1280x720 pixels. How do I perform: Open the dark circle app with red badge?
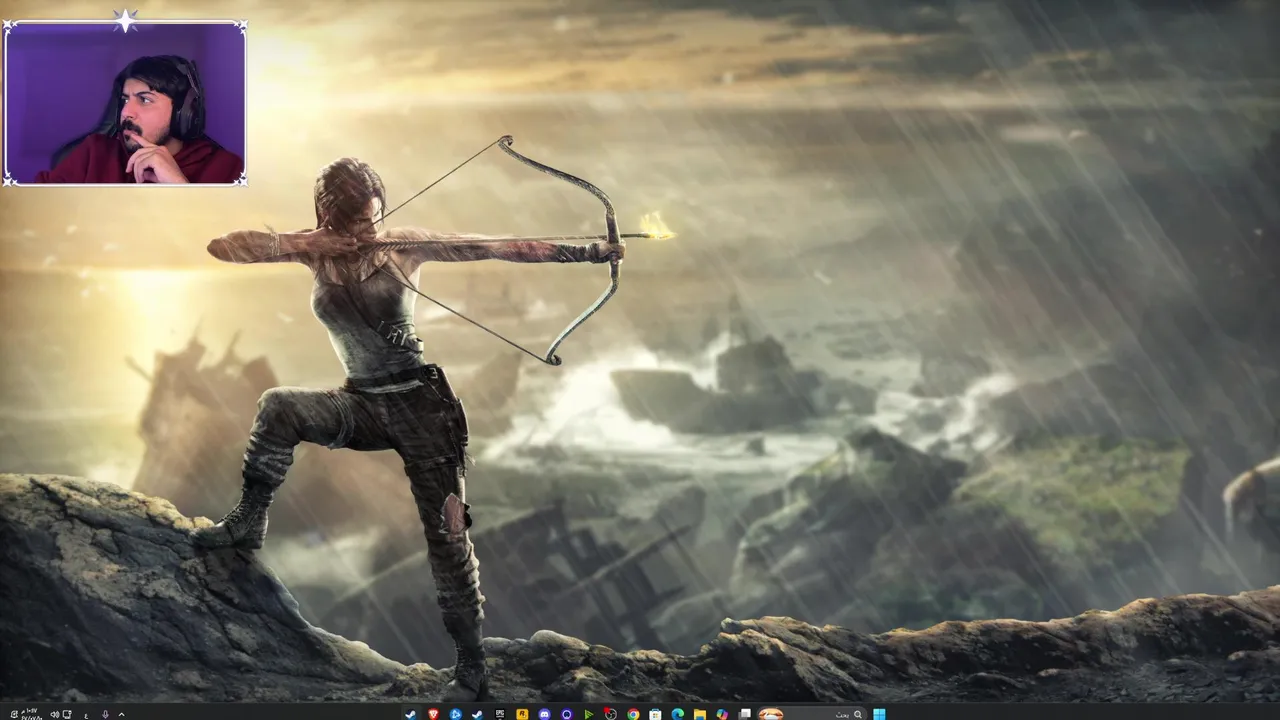(610, 714)
